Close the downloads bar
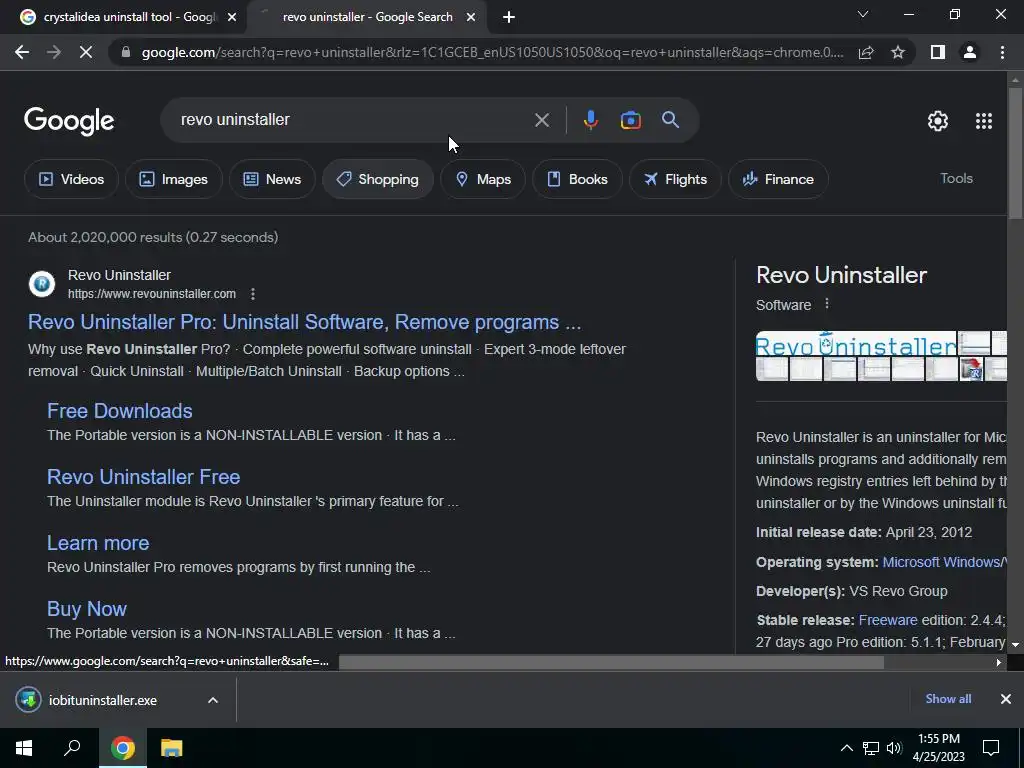 coord(1006,699)
